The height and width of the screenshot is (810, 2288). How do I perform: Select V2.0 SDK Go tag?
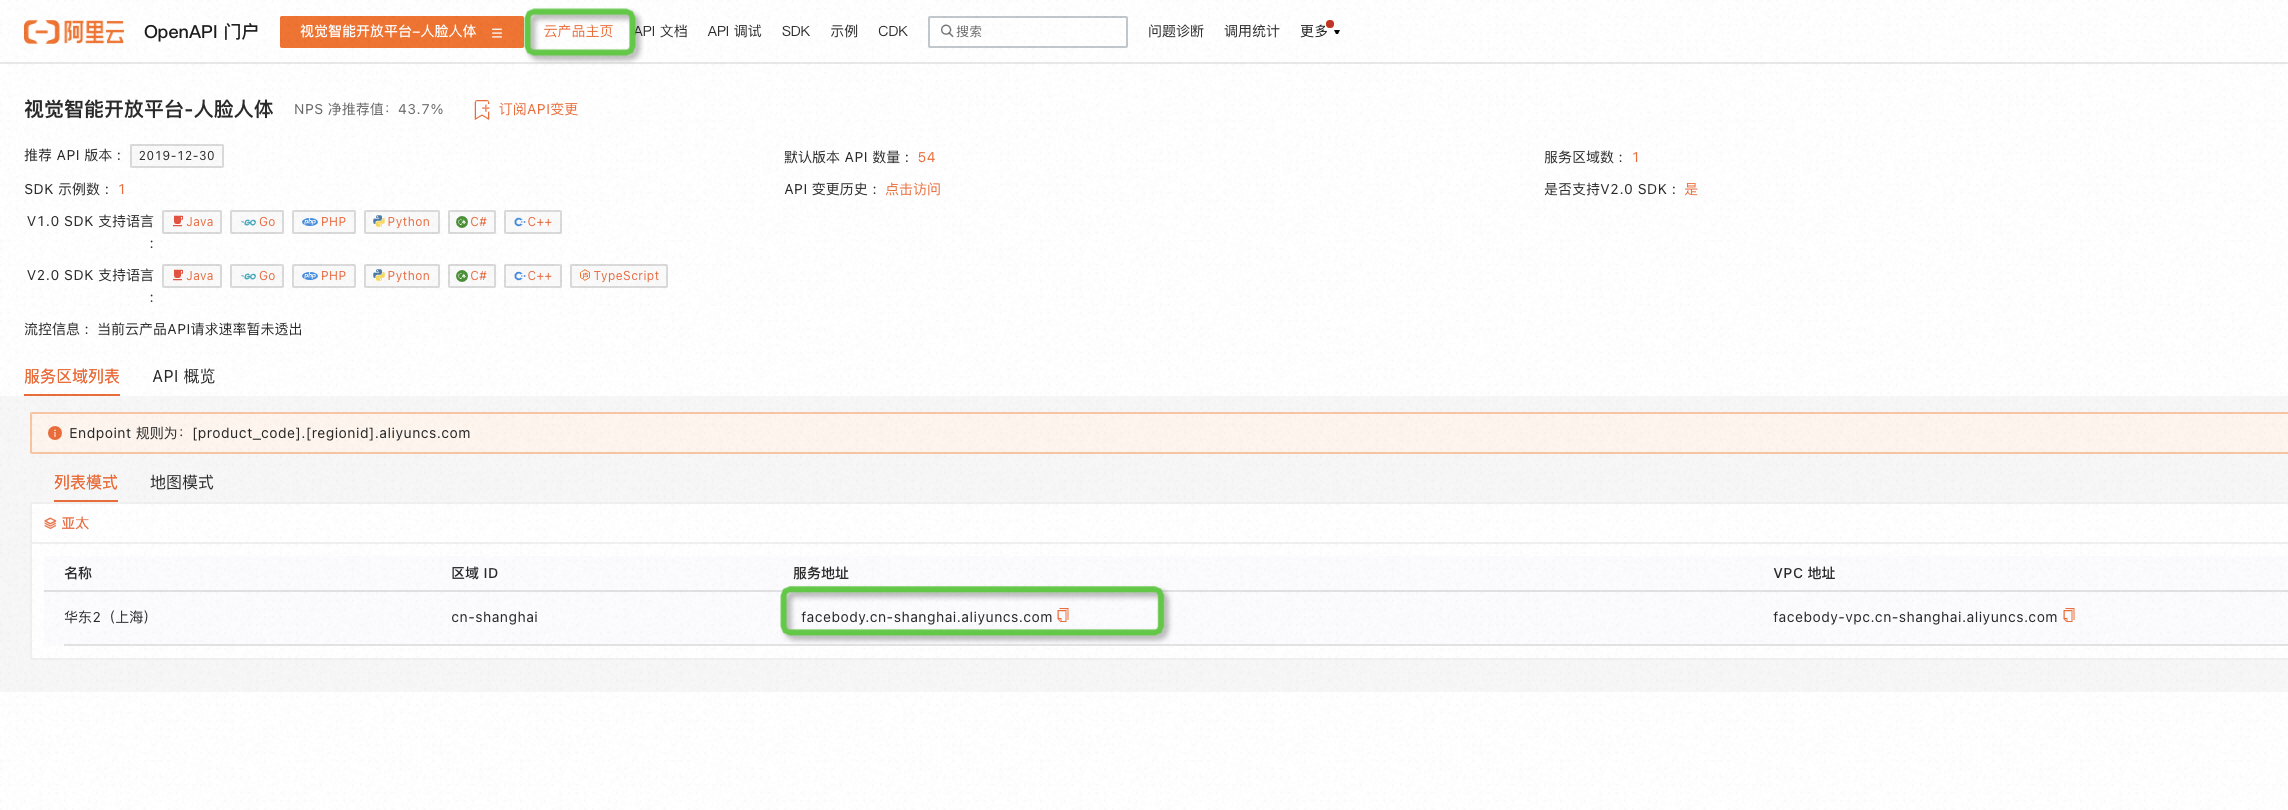tap(258, 276)
